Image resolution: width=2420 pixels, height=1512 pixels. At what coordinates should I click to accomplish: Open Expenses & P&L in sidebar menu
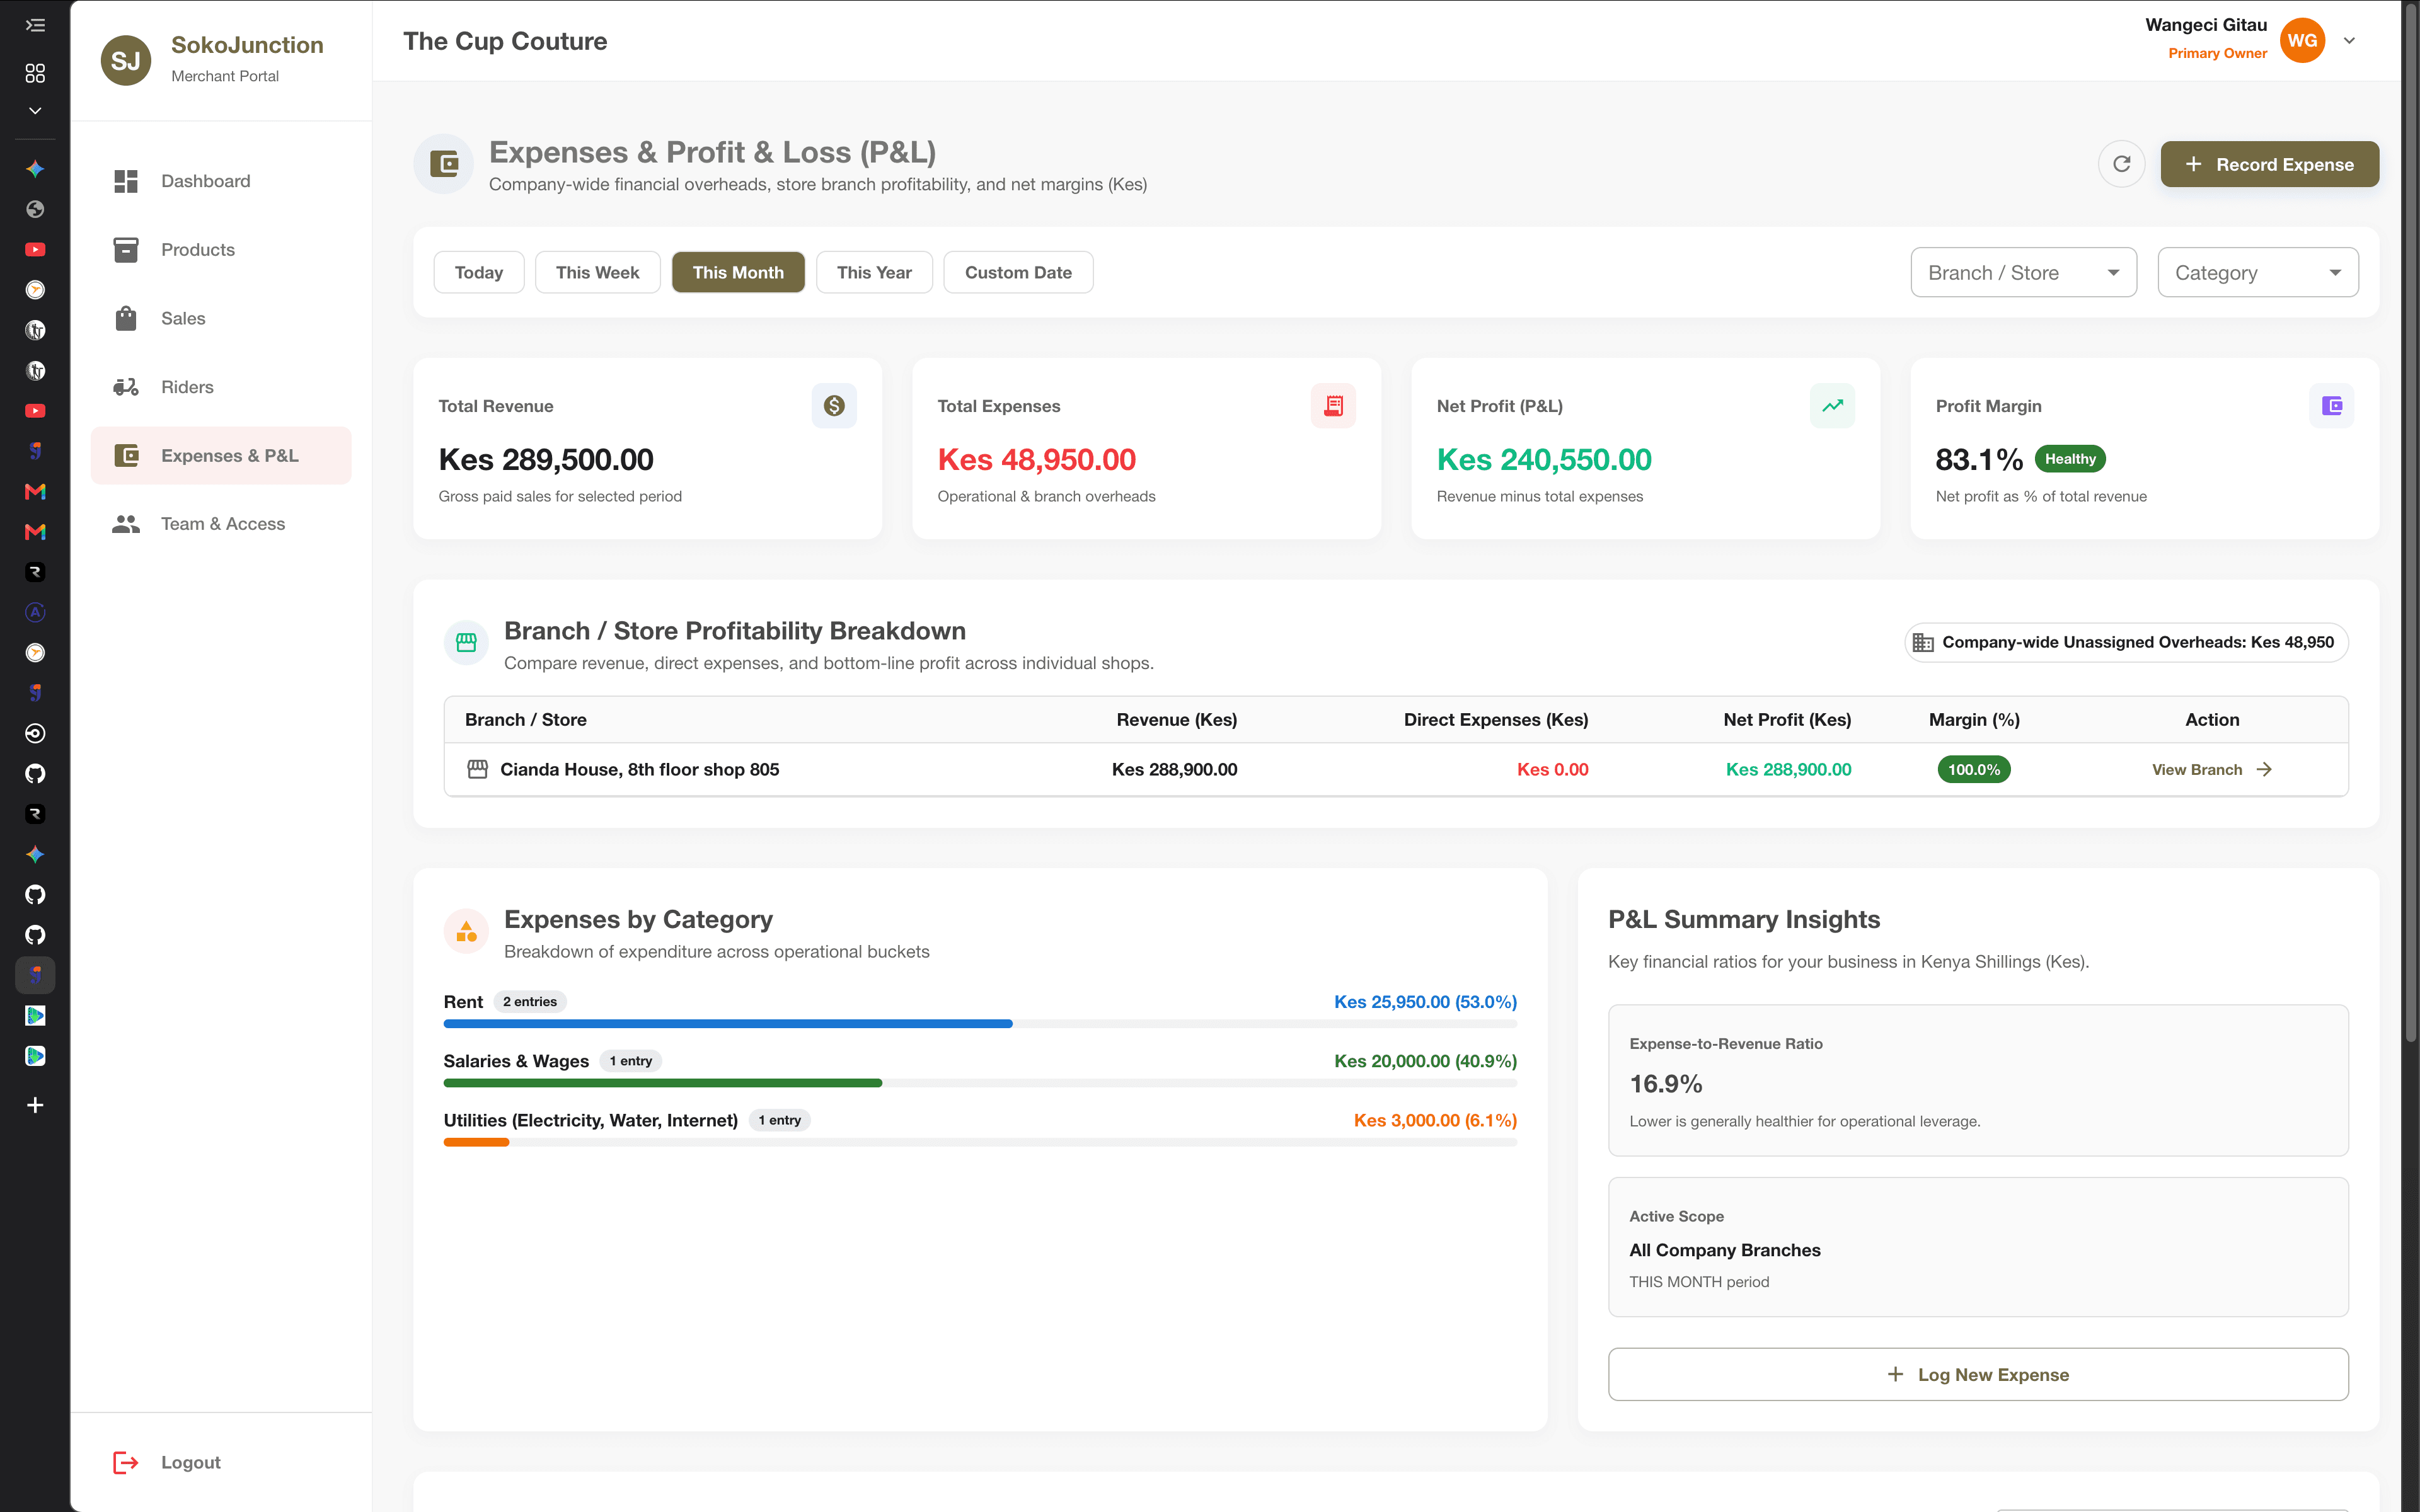tap(221, 456)
